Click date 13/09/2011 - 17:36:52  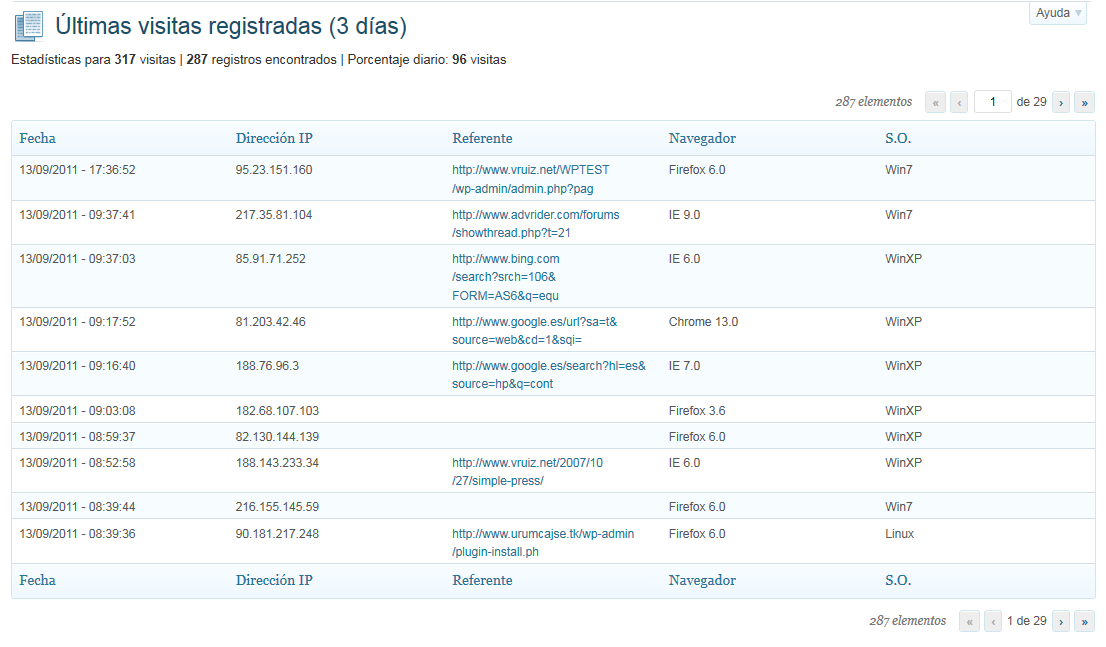point(78,170)
